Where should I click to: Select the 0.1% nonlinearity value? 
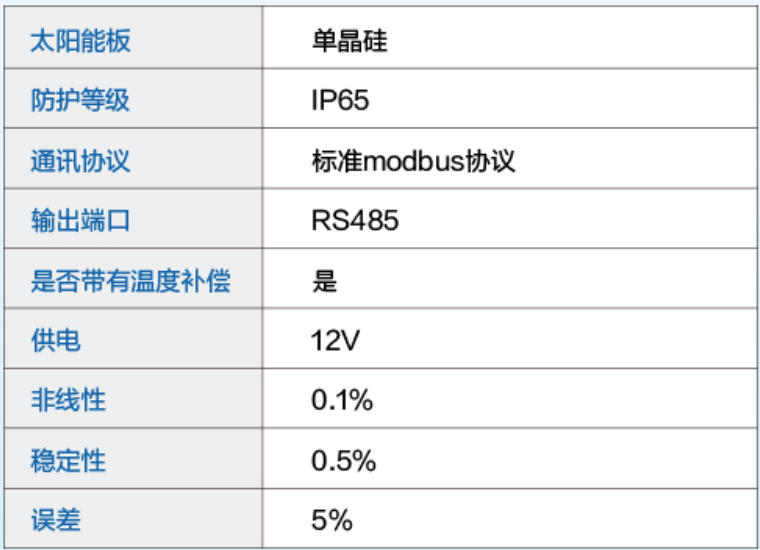click(342, 401)
